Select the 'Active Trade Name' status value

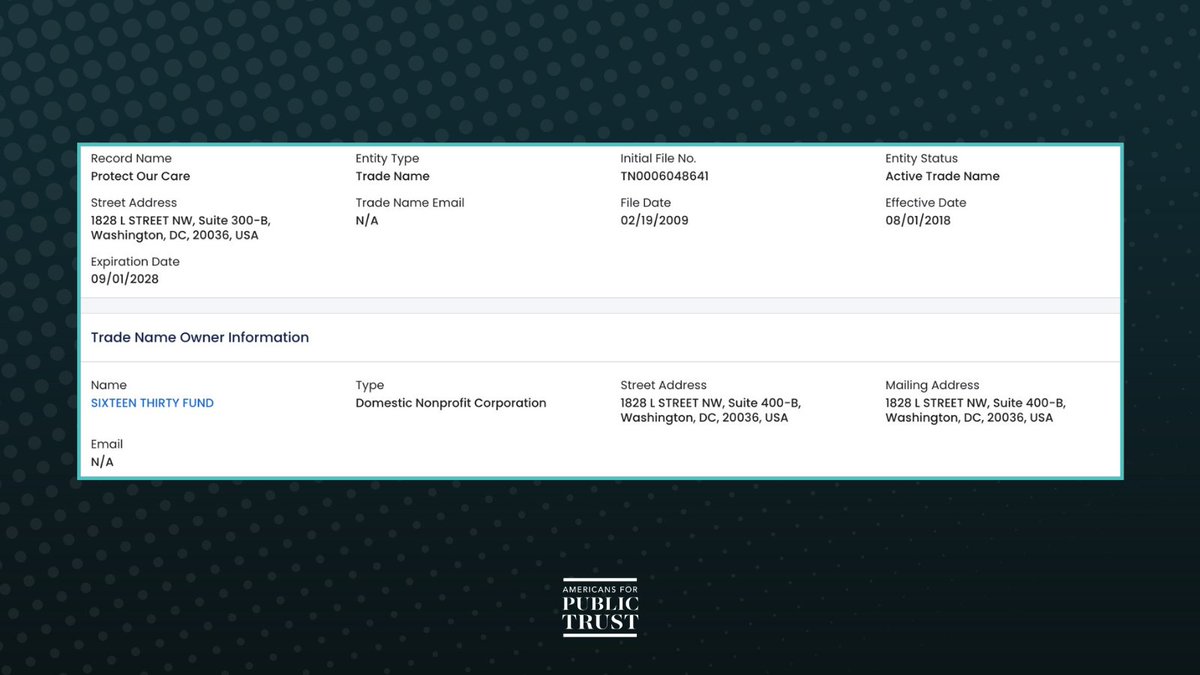[942, 176]
